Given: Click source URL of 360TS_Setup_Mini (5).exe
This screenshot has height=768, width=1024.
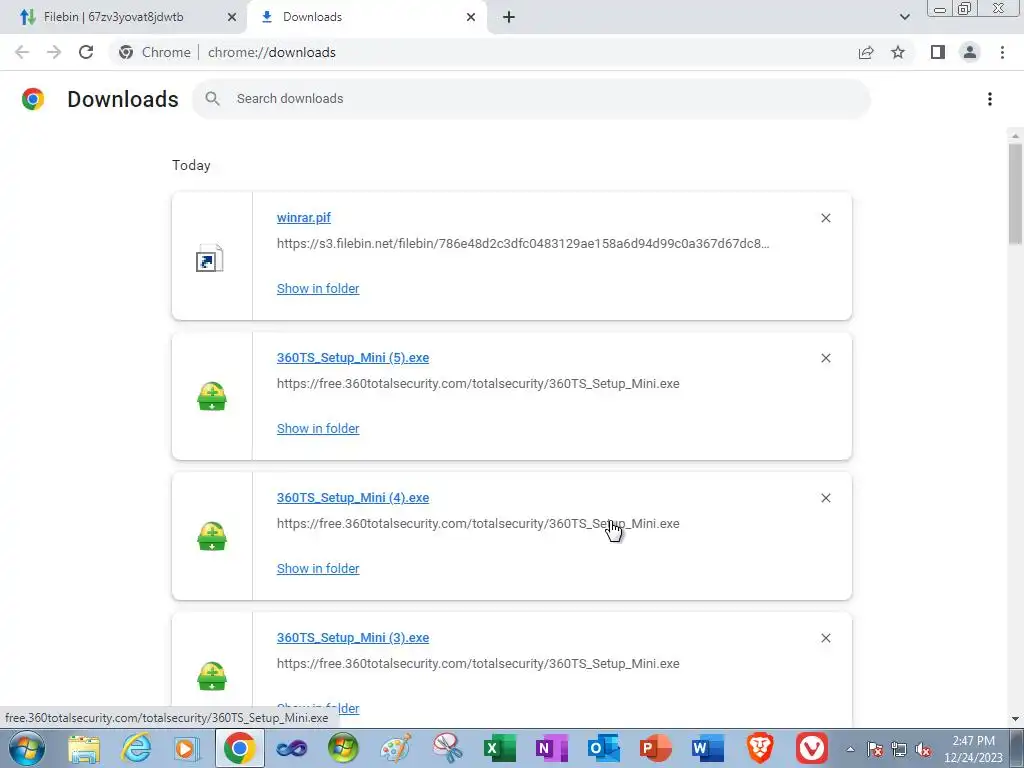Looking at the screenshot, I should click(x=478, y=383).
